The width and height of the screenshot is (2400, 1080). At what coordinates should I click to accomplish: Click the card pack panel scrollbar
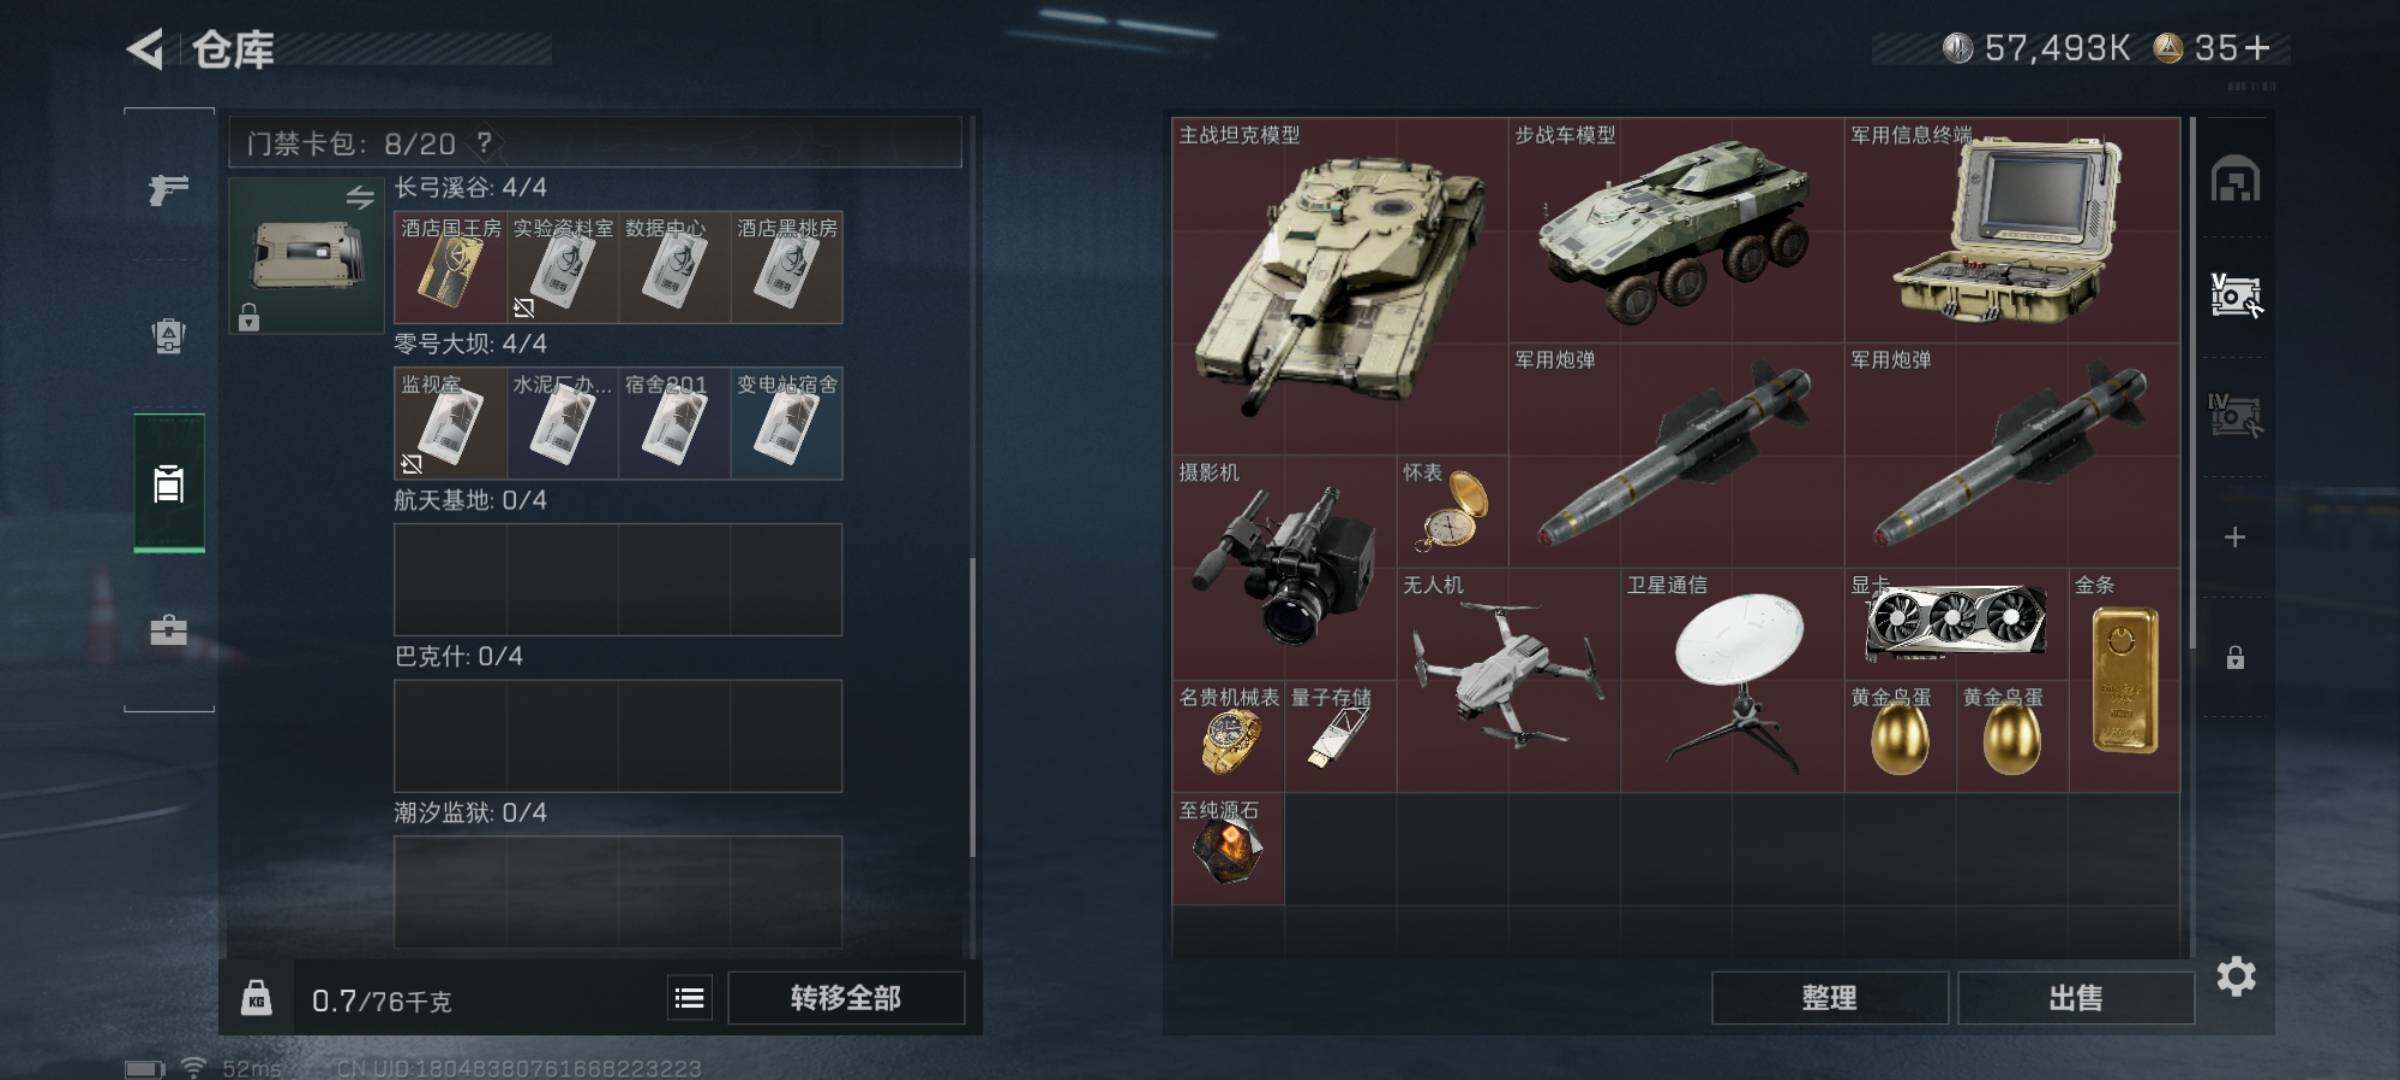click(x=972, y=706)
